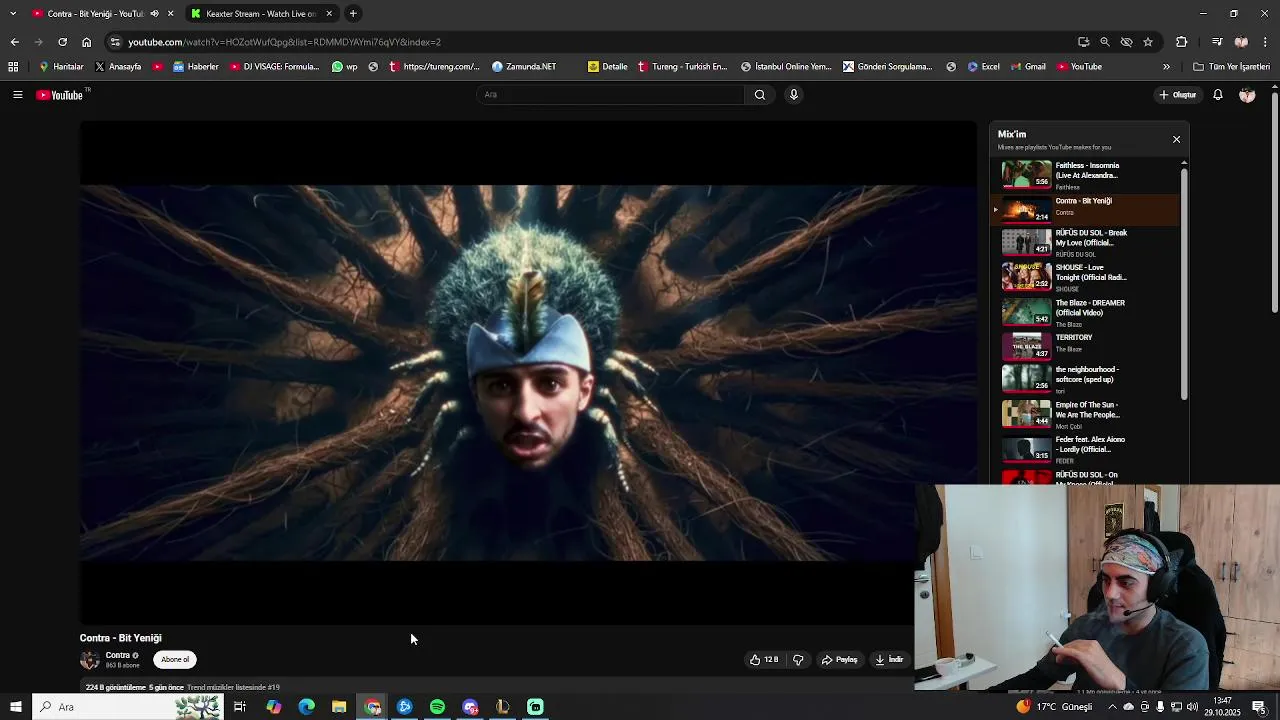Open Task View on the taskbar
1280x720 pixels.
tap(240, 707)
